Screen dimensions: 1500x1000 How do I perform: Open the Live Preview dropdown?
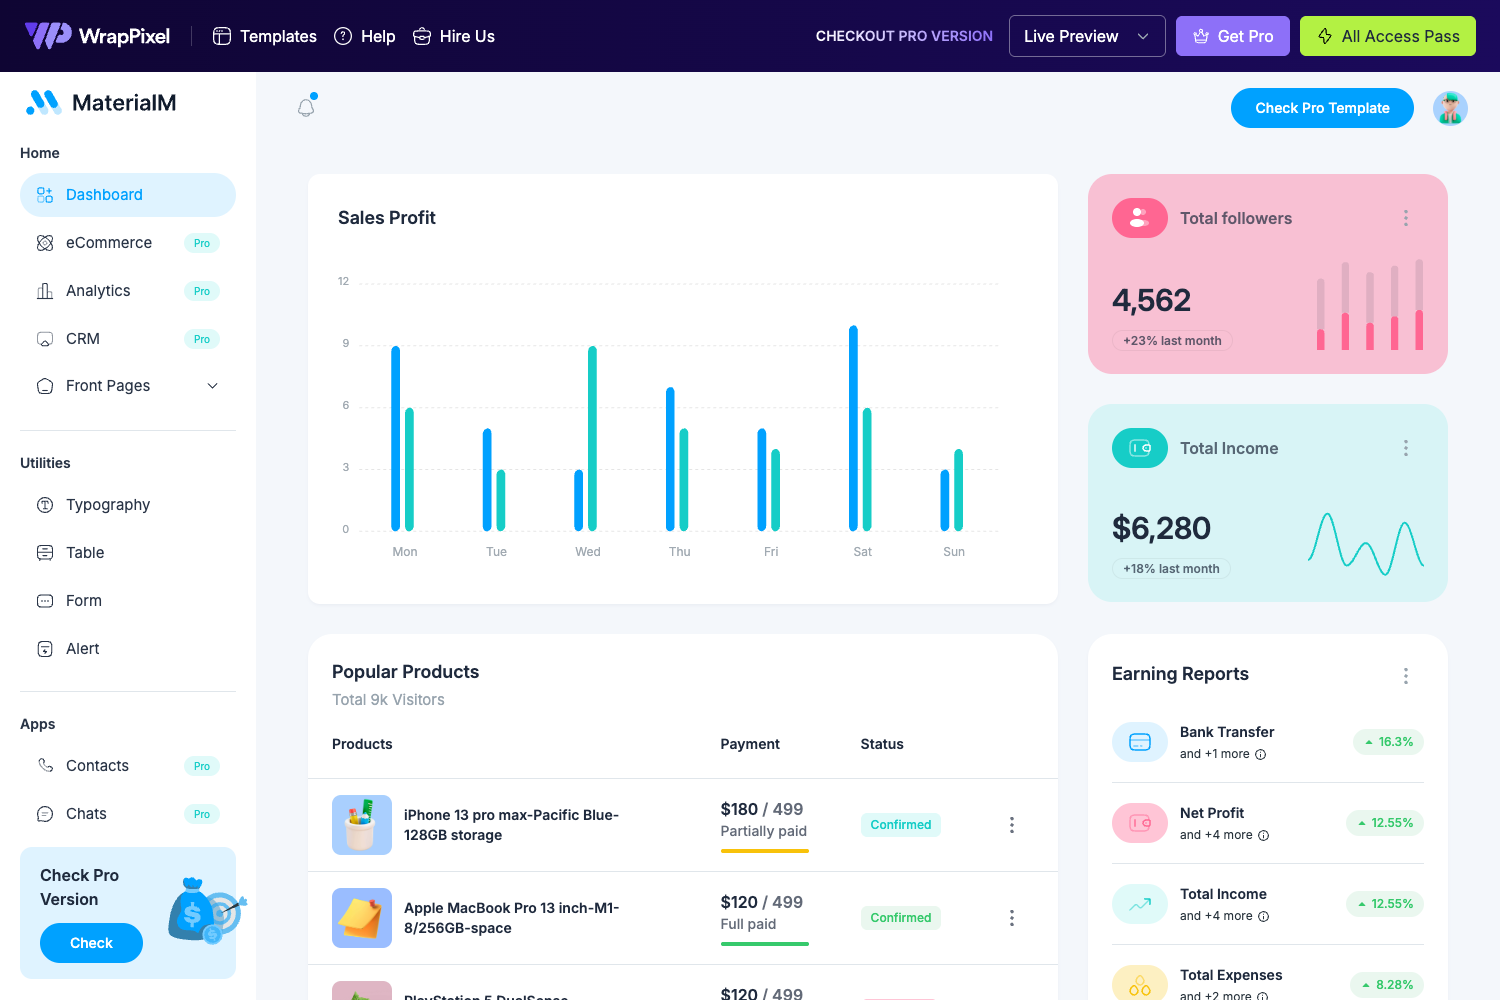(x=1087, y=35)
